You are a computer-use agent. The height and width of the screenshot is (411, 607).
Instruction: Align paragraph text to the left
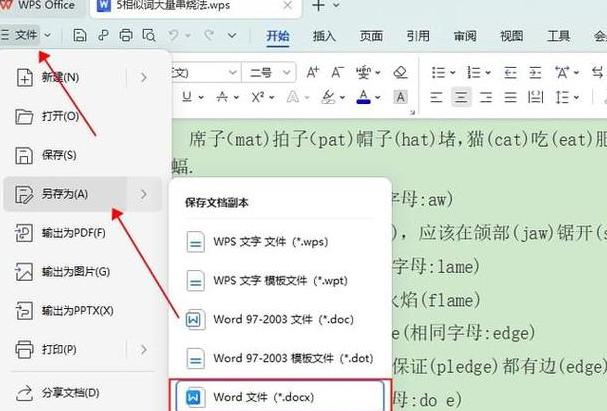436,97
